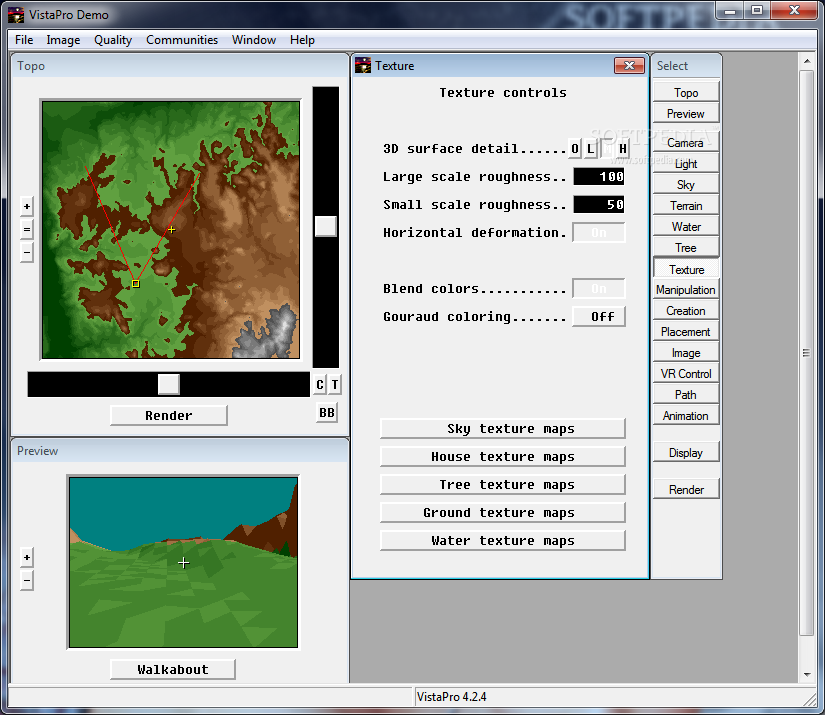Click the Large scale roughness value field
This screenshot has height=715, width=825.
pyautogui.click(x=599, y=177)
